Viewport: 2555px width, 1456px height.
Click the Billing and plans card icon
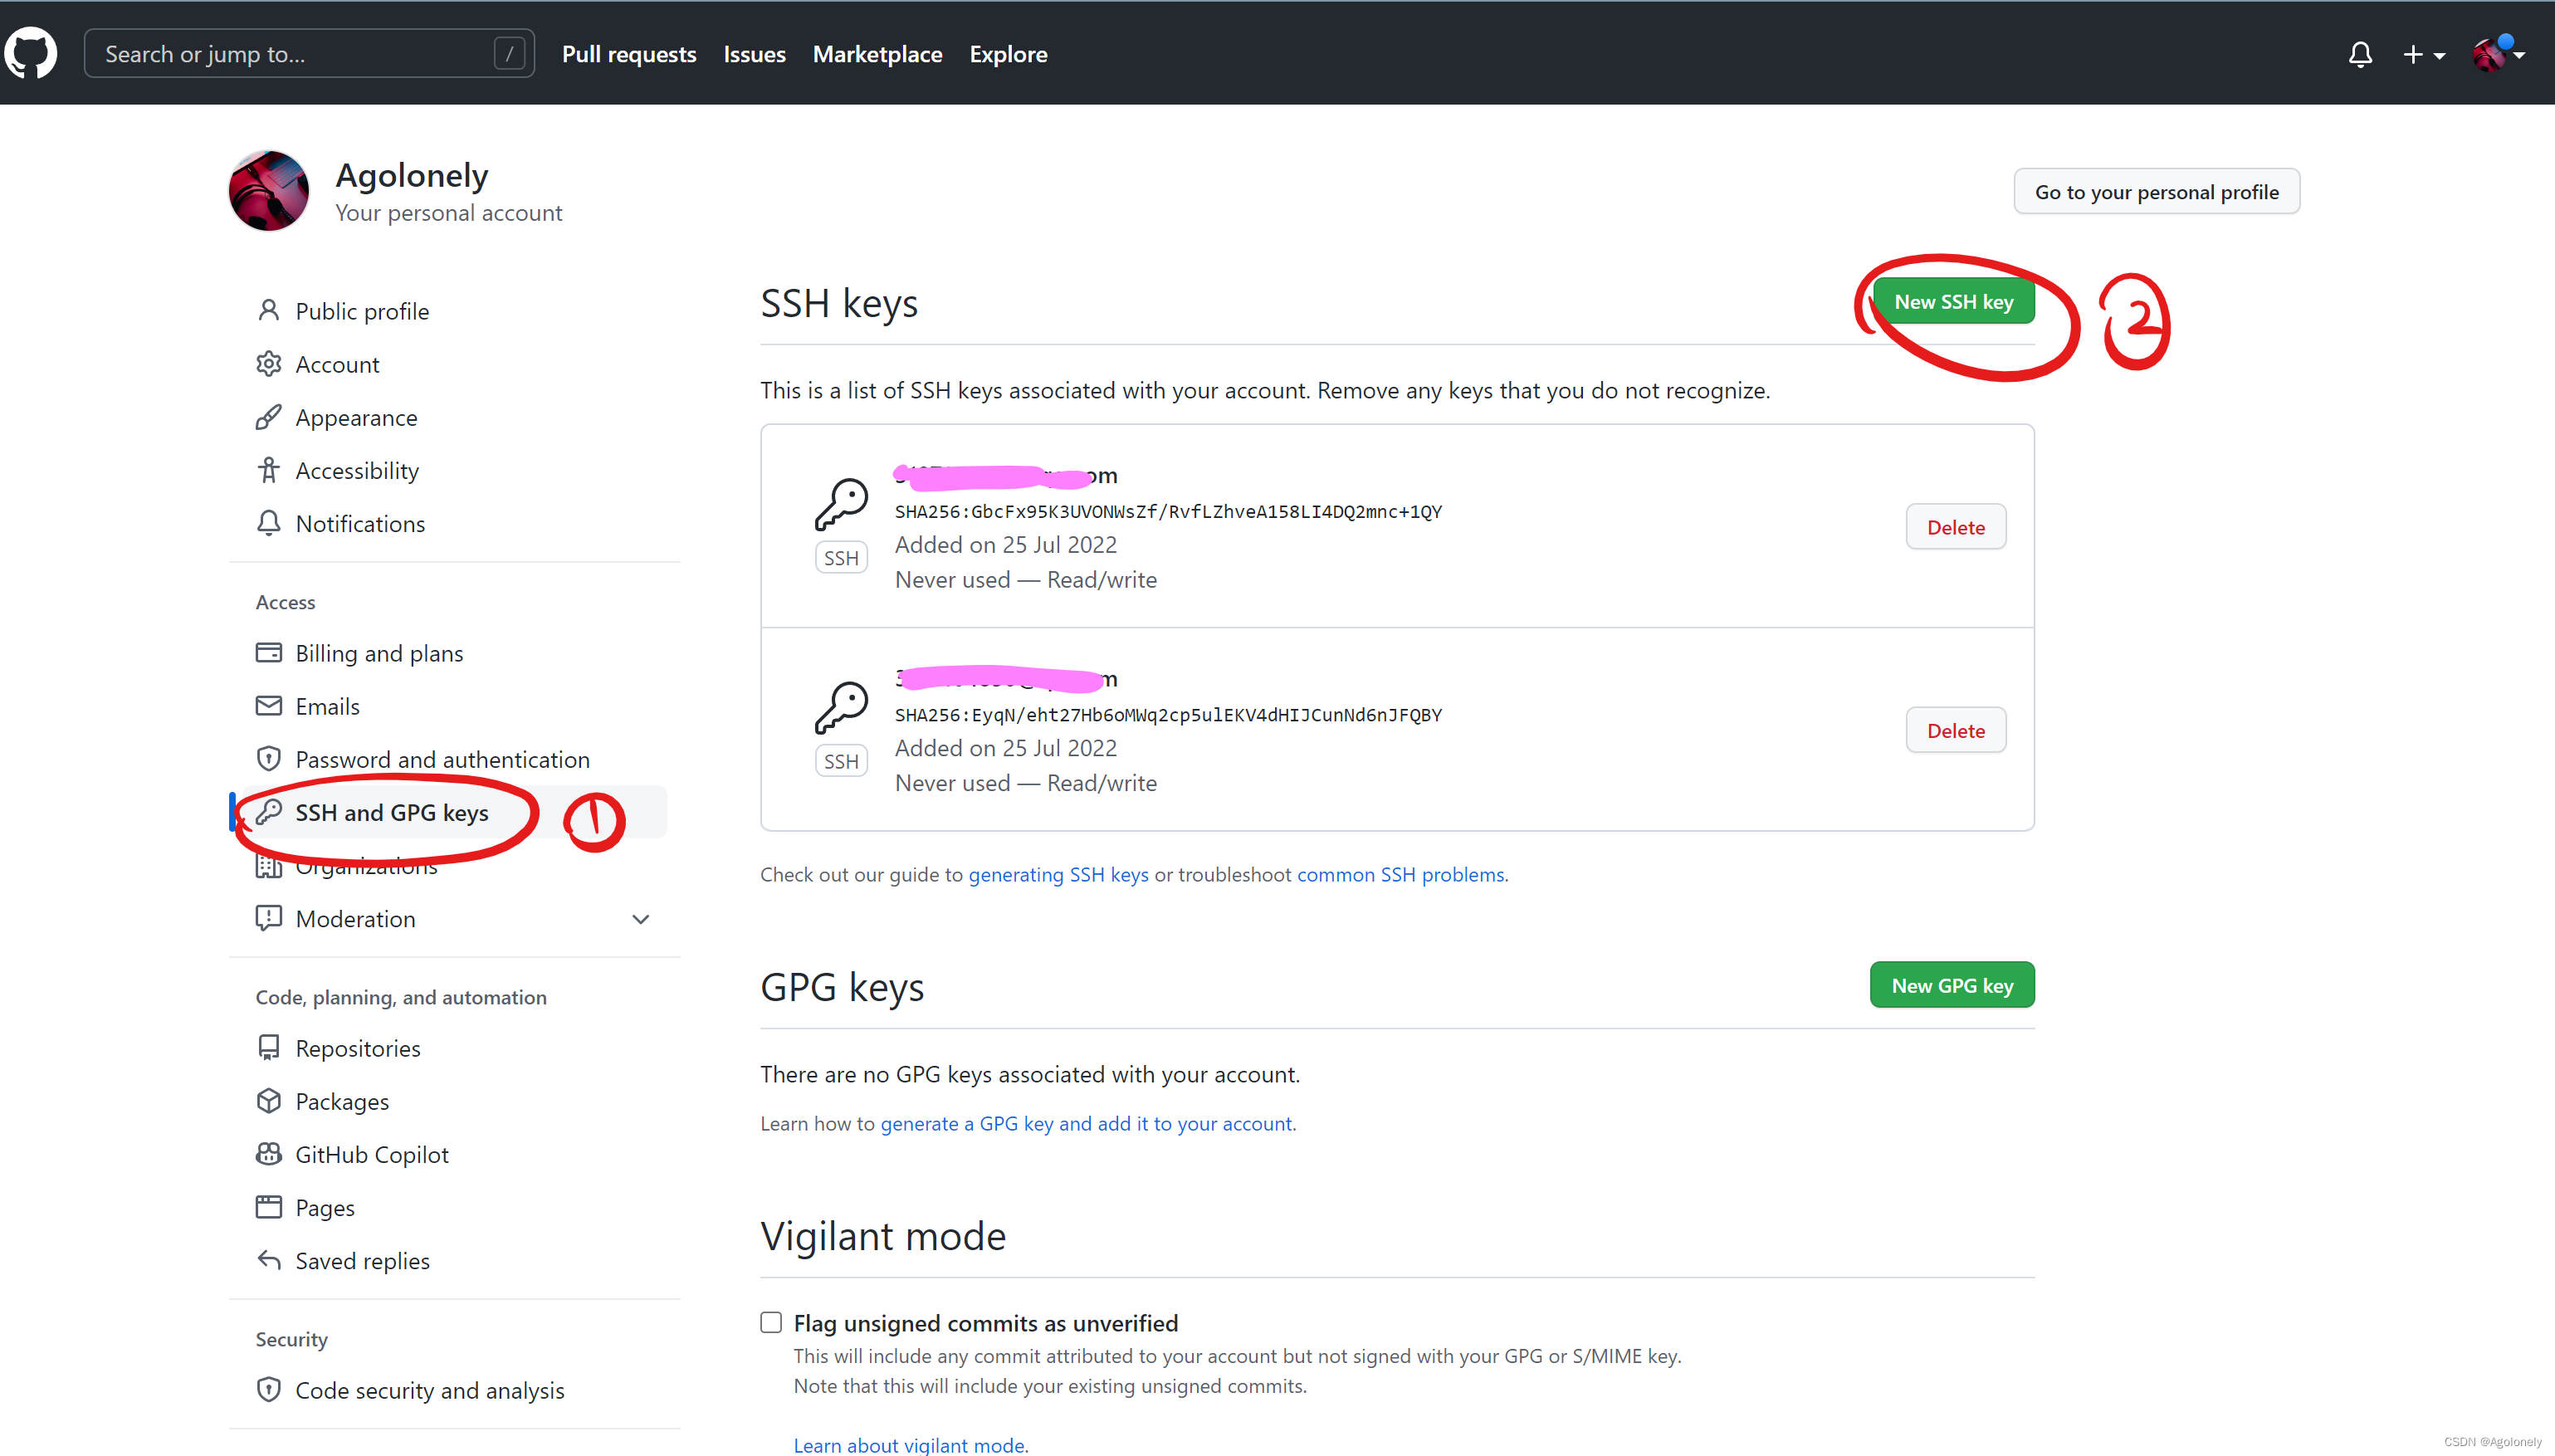268,652
